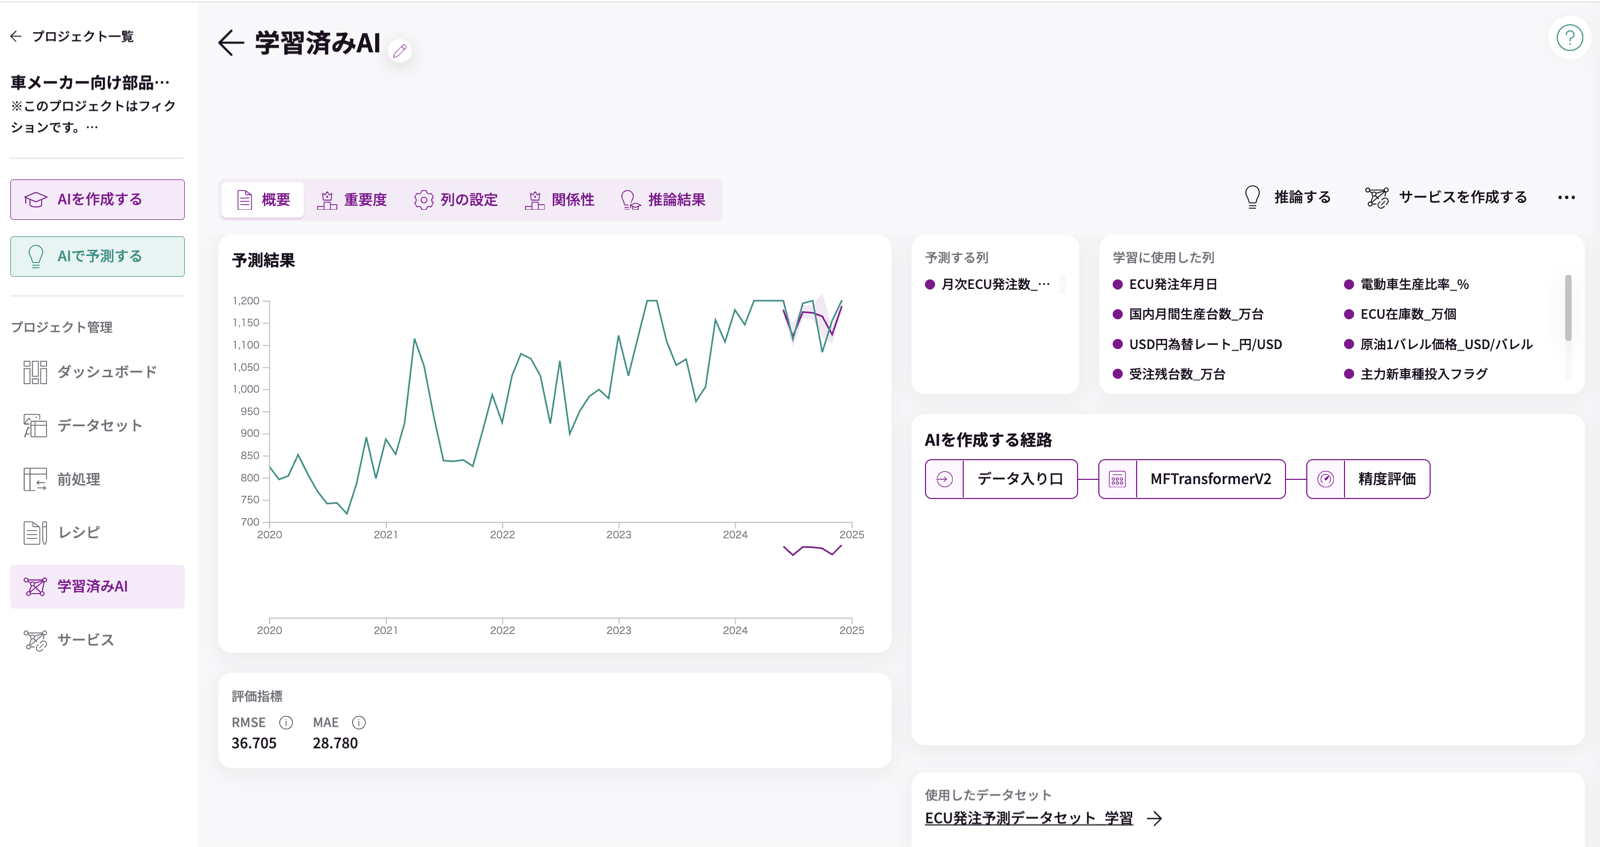Click the 国内月間生産台数_万台 column entry

pos(1188,314)
